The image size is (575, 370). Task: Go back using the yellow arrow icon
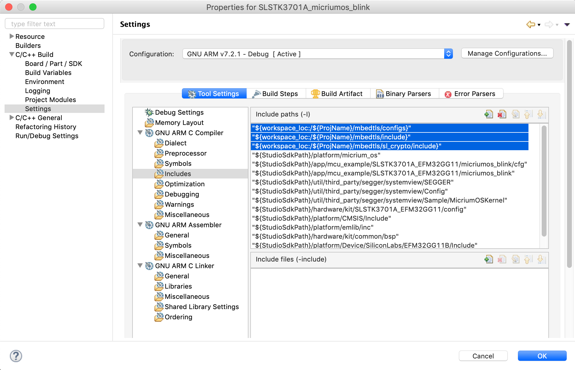tap(530, 25)
